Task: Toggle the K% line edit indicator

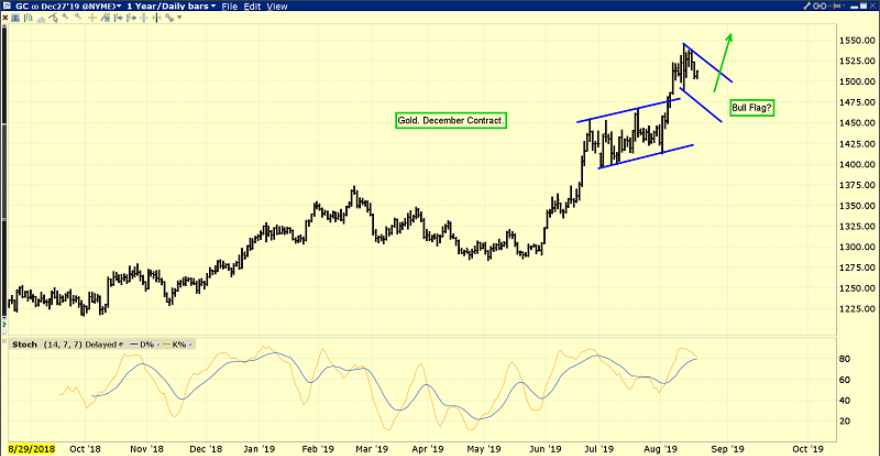Action: pos(190,344)
